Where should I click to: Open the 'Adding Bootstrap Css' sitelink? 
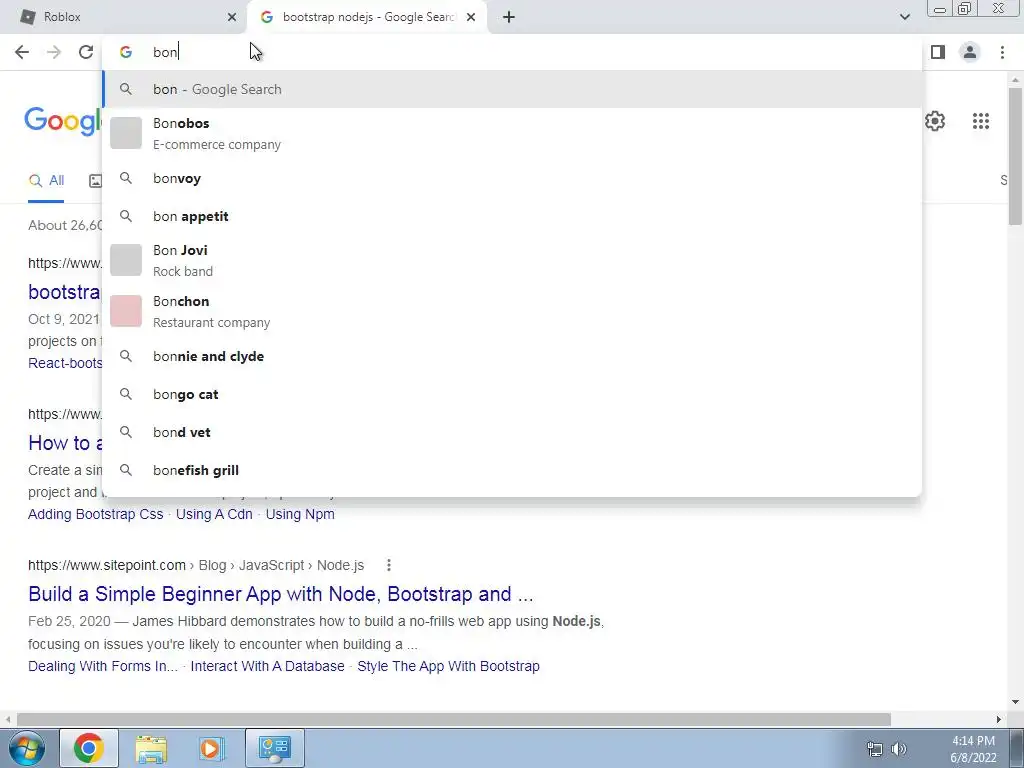coord(95,514)
